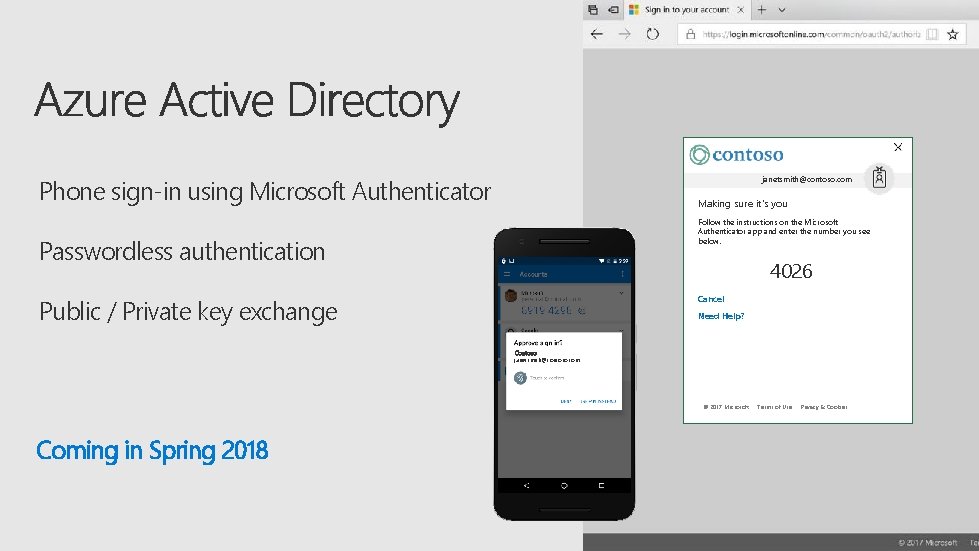The width and height of the screenshot is (979, 551).
Task: Open a new browser tab with plus
Action: 762,9
